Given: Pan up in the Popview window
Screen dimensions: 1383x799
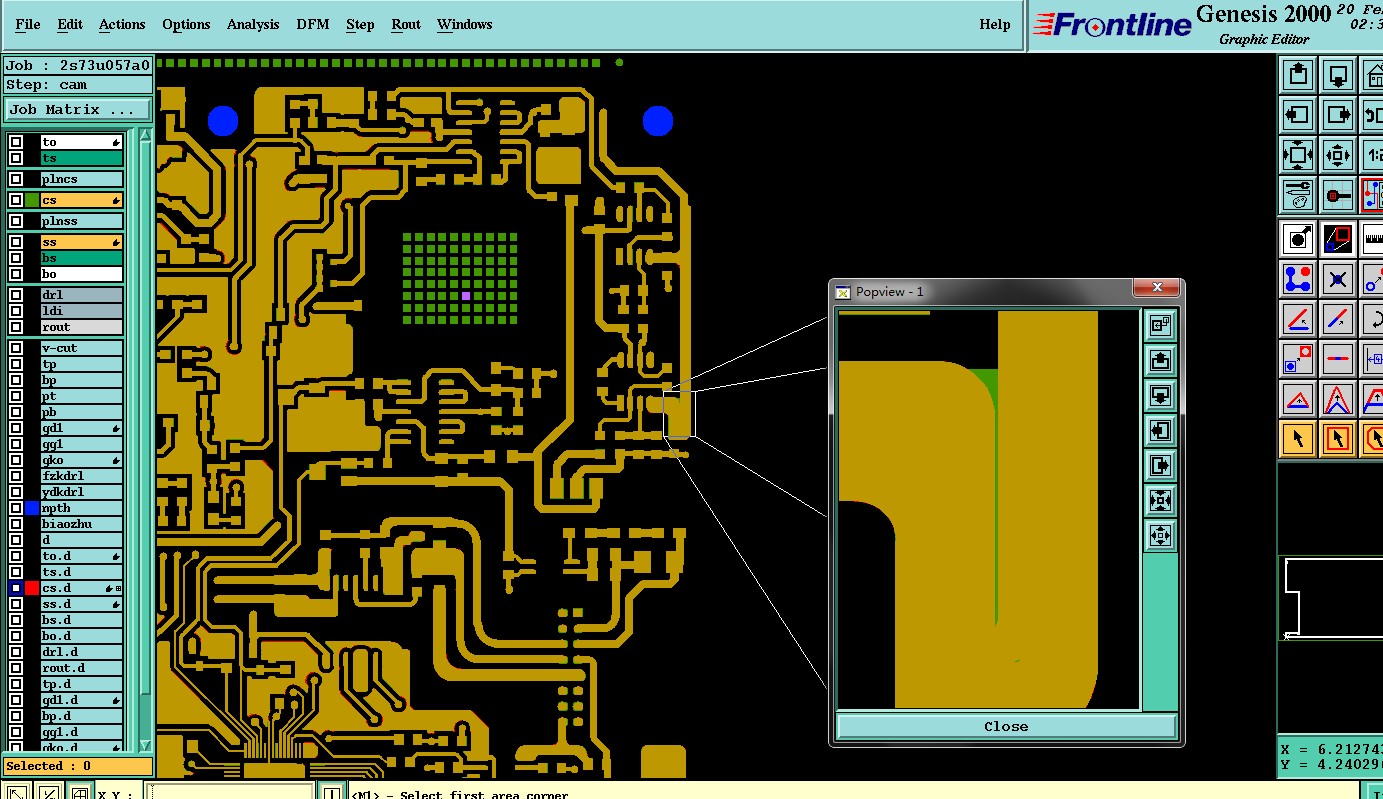Looking at the screenshot, I should [1160, 360].
